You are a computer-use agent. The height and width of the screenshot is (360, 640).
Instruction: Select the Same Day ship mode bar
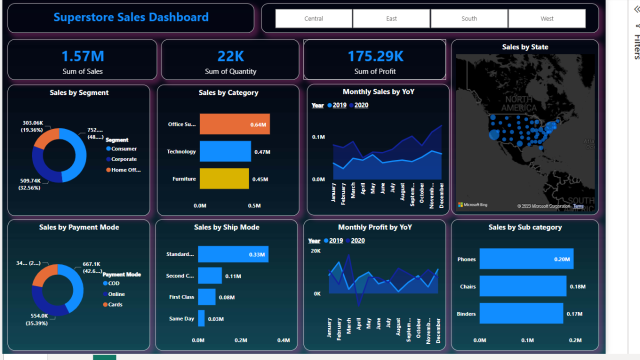coord(201,318)
